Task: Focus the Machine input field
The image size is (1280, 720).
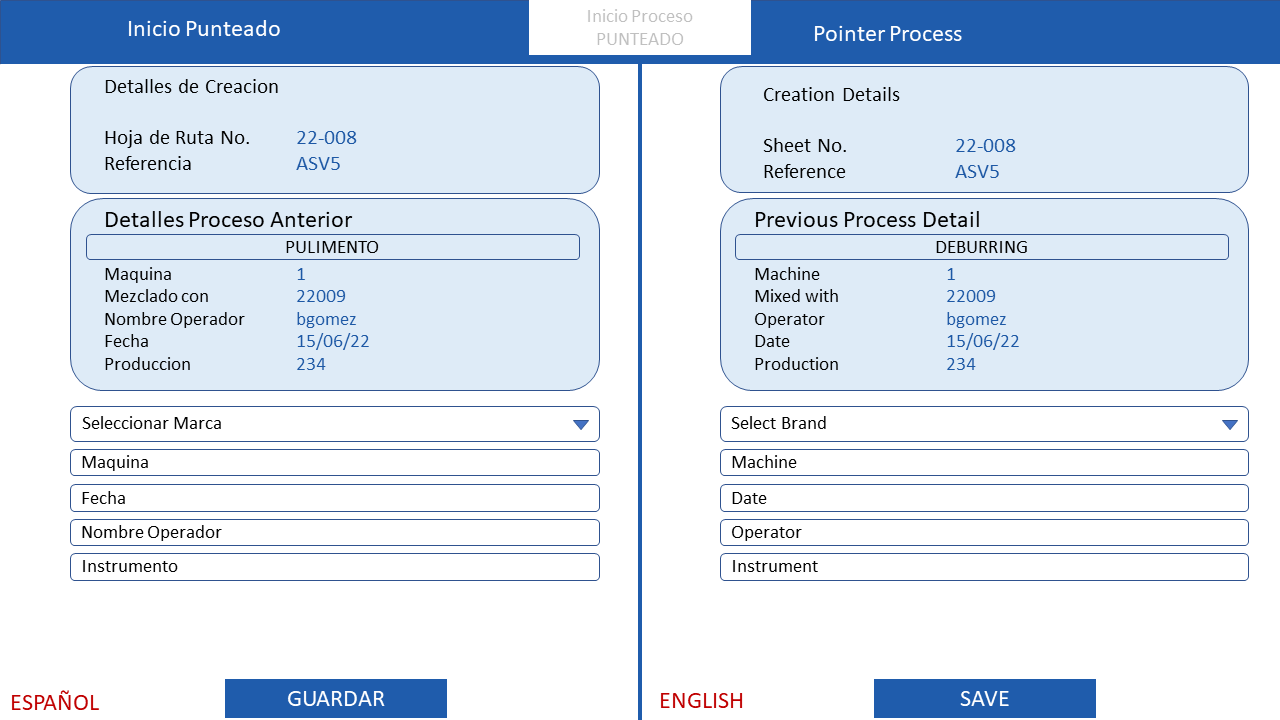Action: point(984,463)
